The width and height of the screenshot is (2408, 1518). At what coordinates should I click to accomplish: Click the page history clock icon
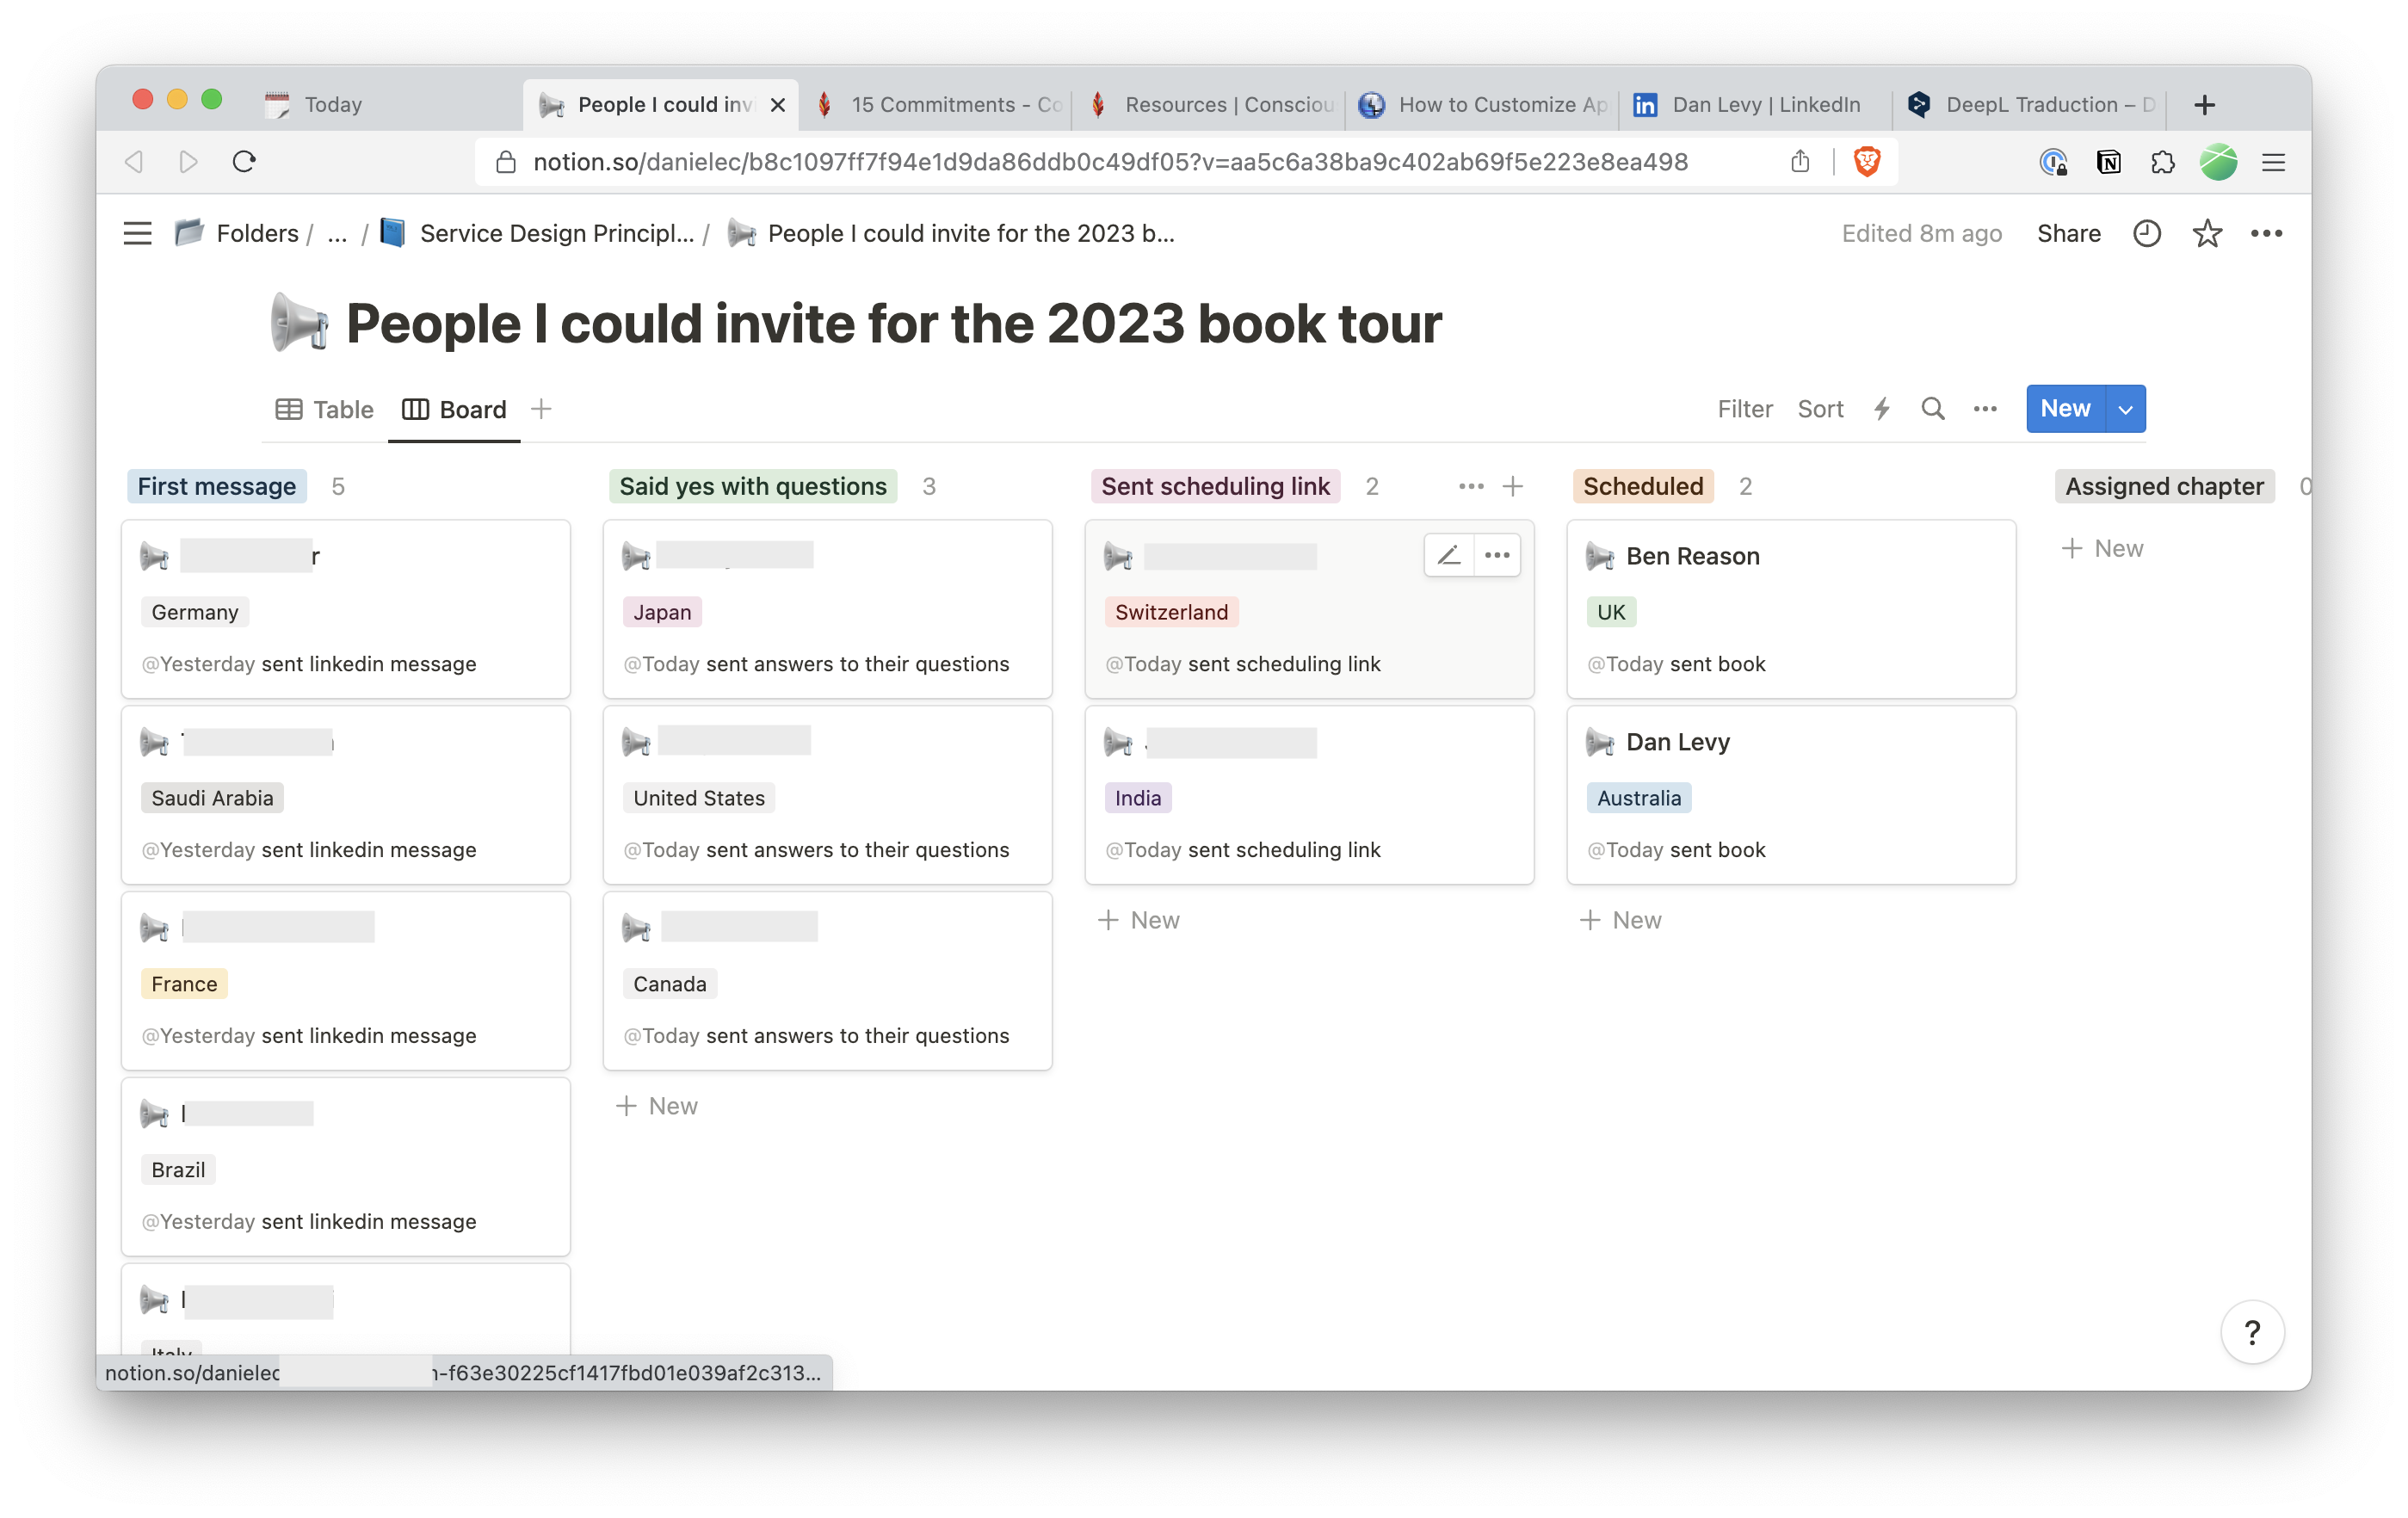2146,233
